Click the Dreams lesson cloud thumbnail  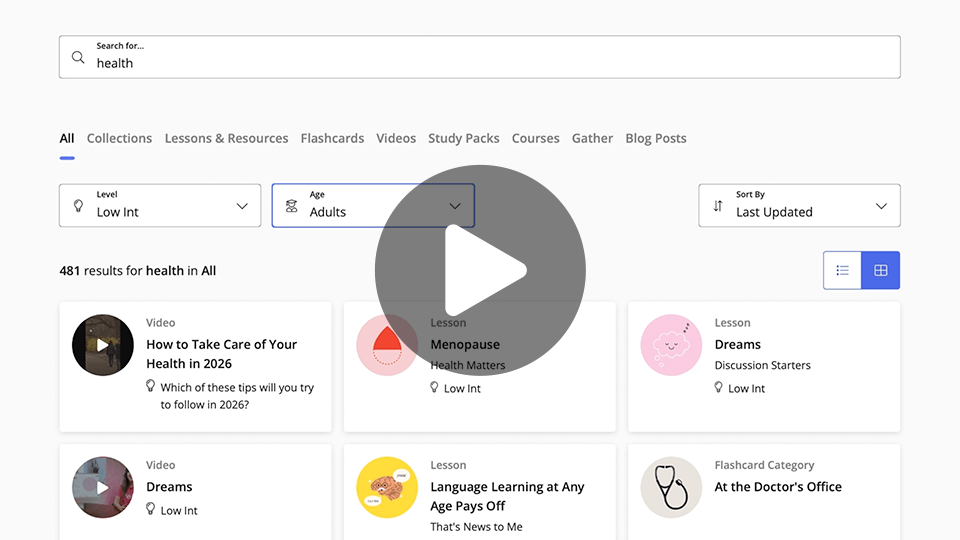(671, 345)
